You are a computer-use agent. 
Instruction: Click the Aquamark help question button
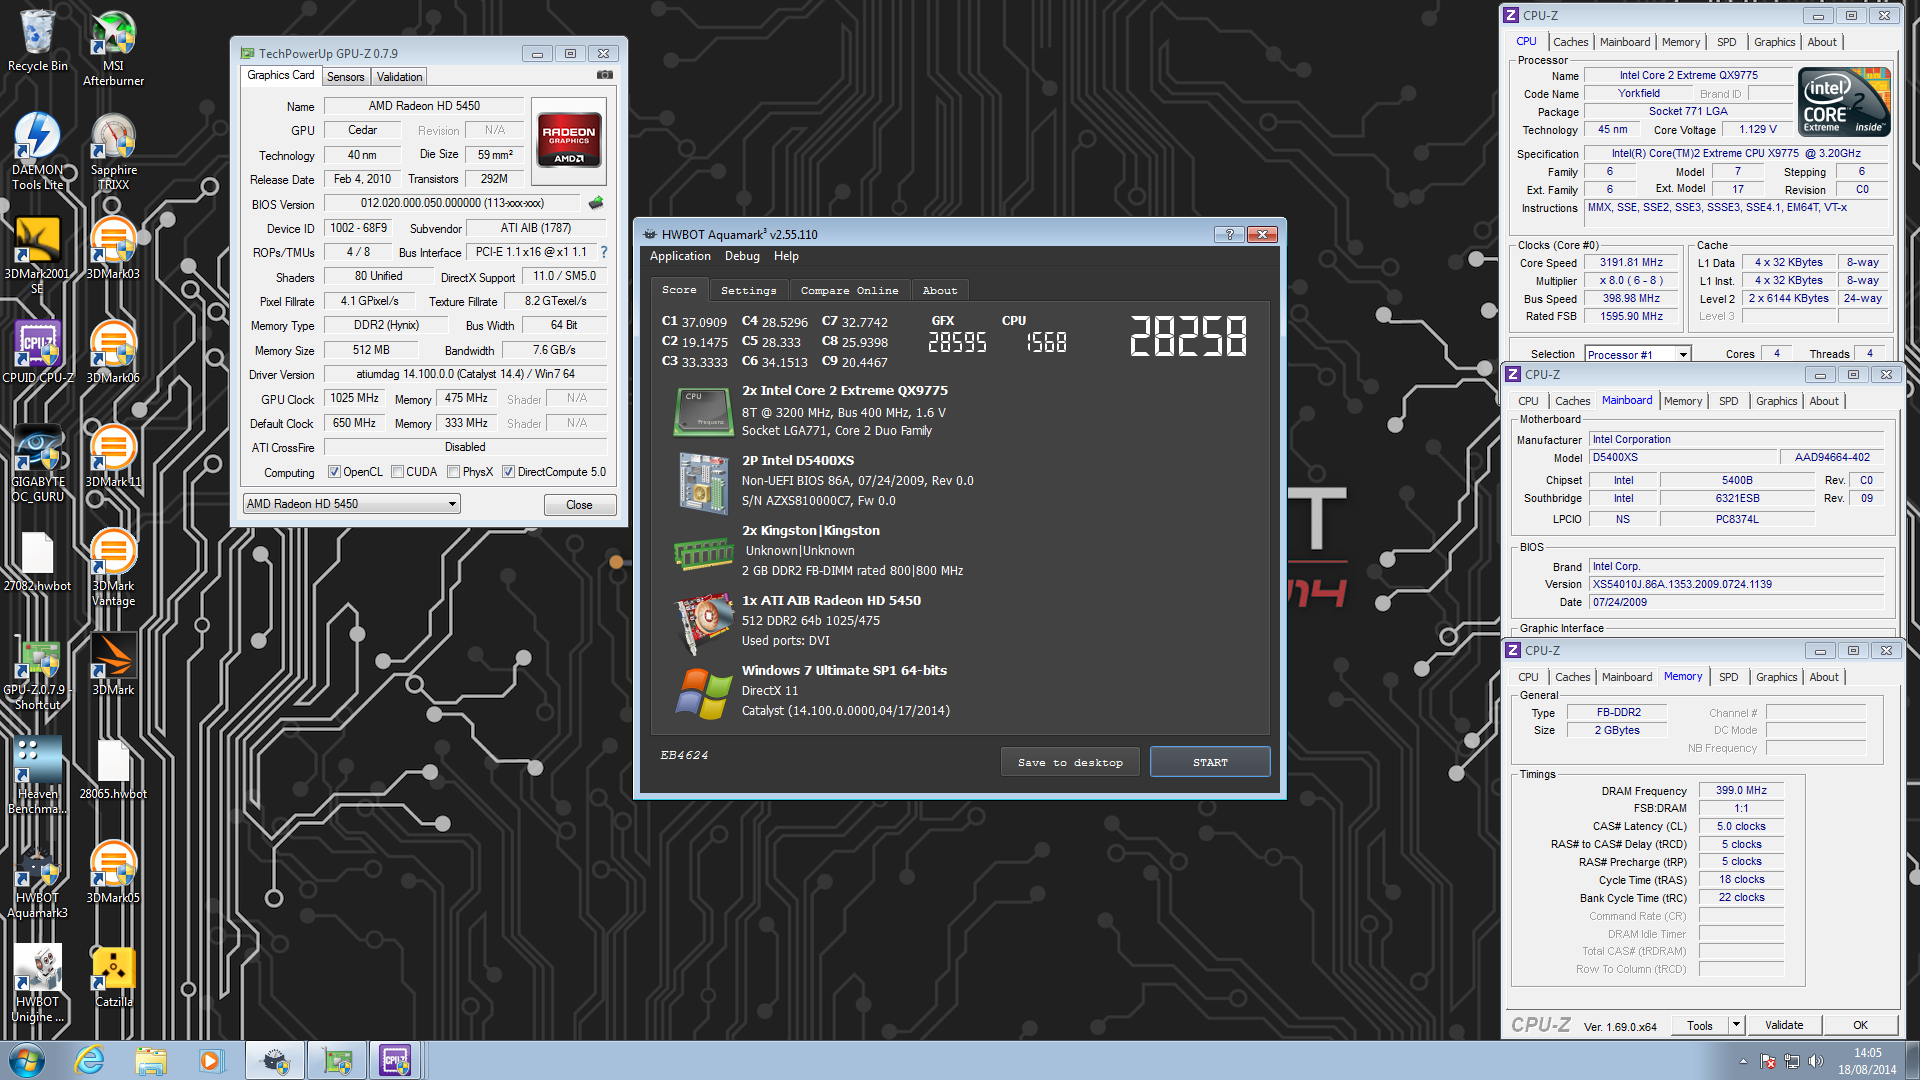(x=1229, y=234)
